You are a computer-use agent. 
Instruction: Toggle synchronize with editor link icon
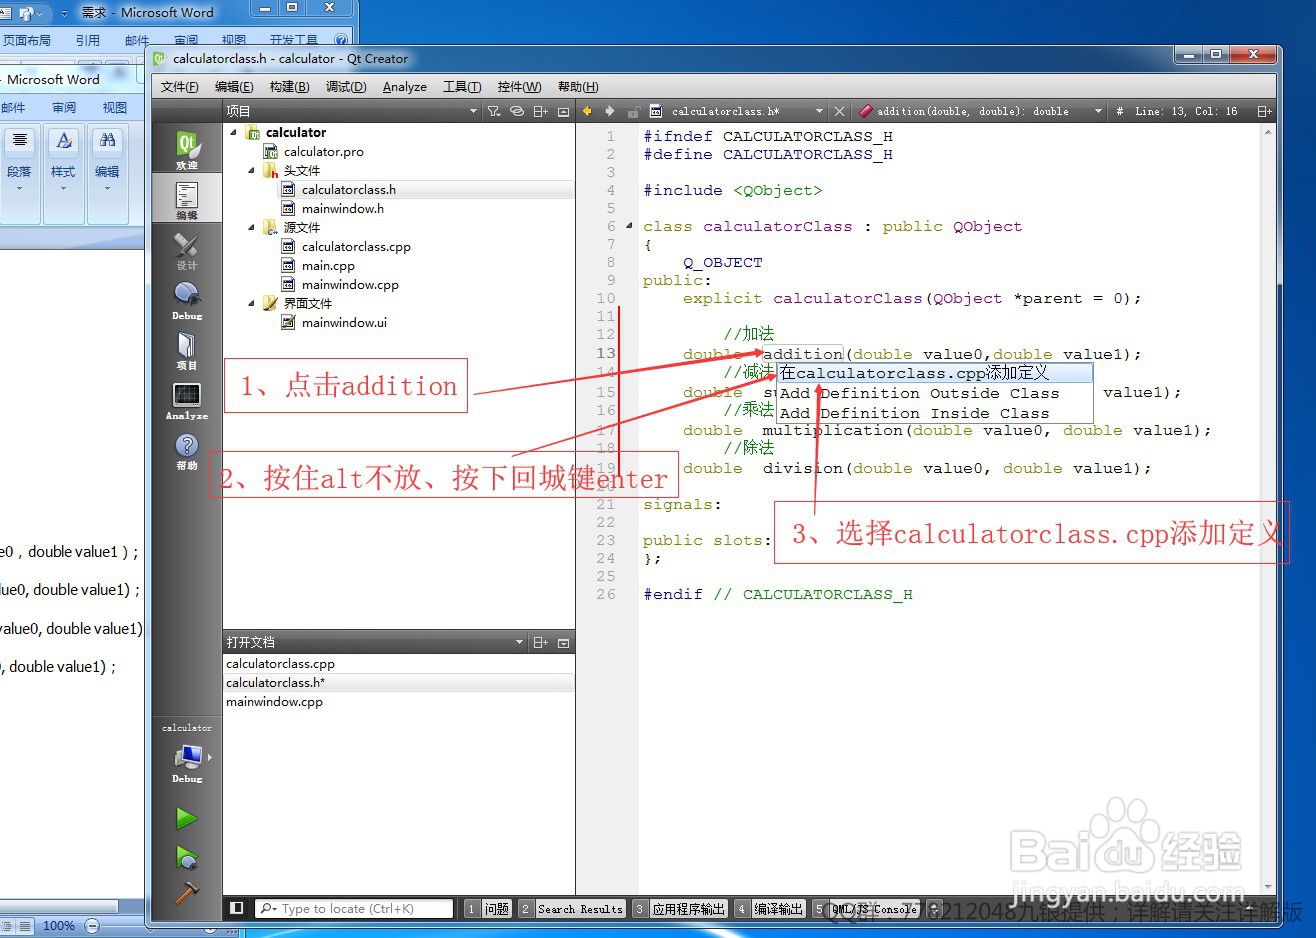517,111
